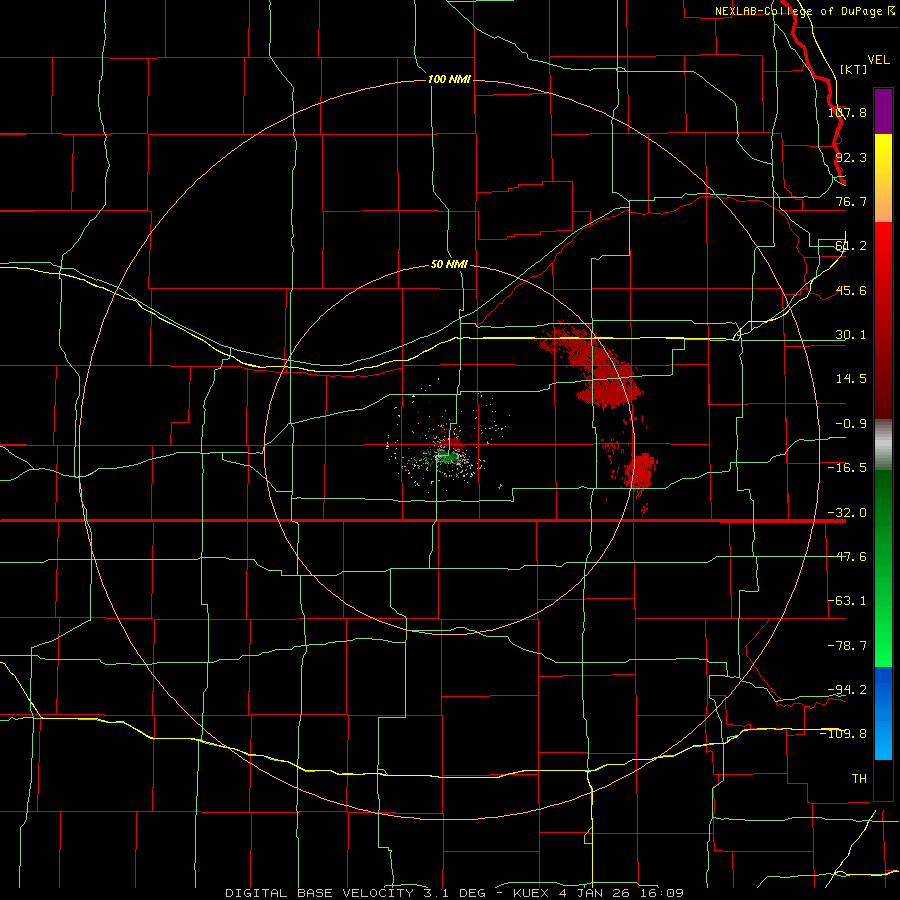Click the -0.9 value on velocity scale

(x=851, y=424)
